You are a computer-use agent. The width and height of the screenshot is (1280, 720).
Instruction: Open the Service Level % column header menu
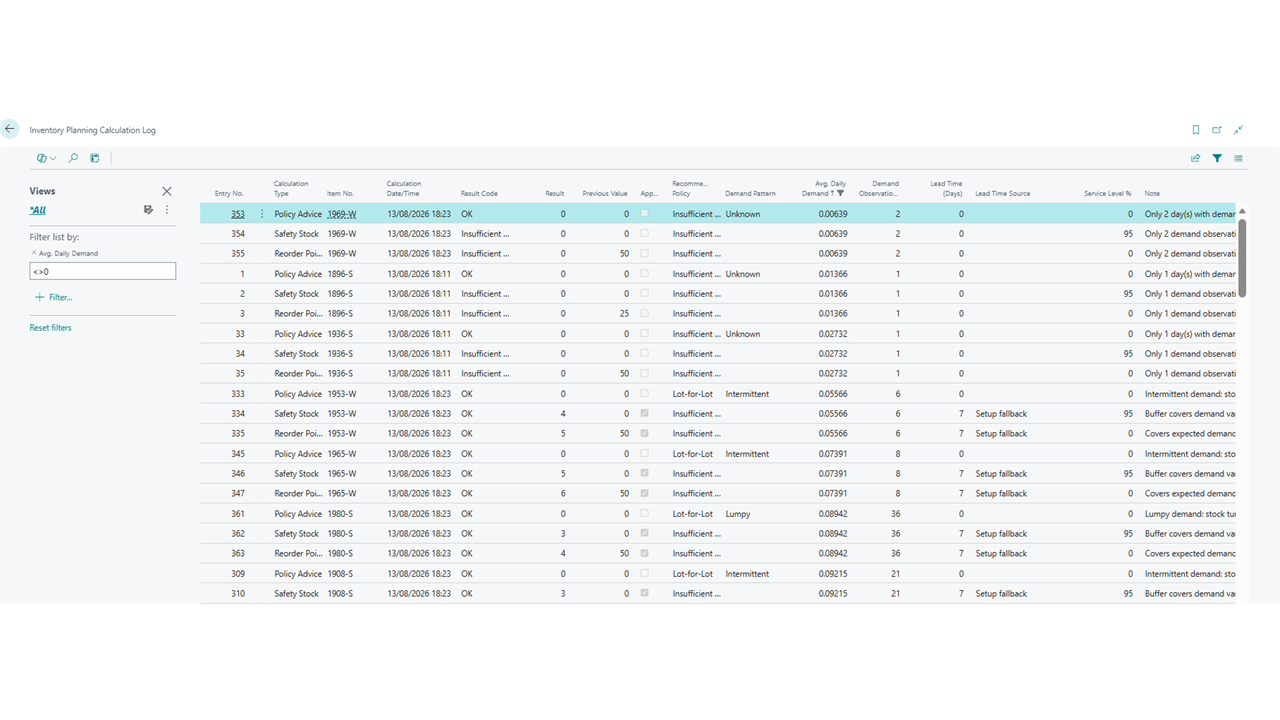(1108, 193)
